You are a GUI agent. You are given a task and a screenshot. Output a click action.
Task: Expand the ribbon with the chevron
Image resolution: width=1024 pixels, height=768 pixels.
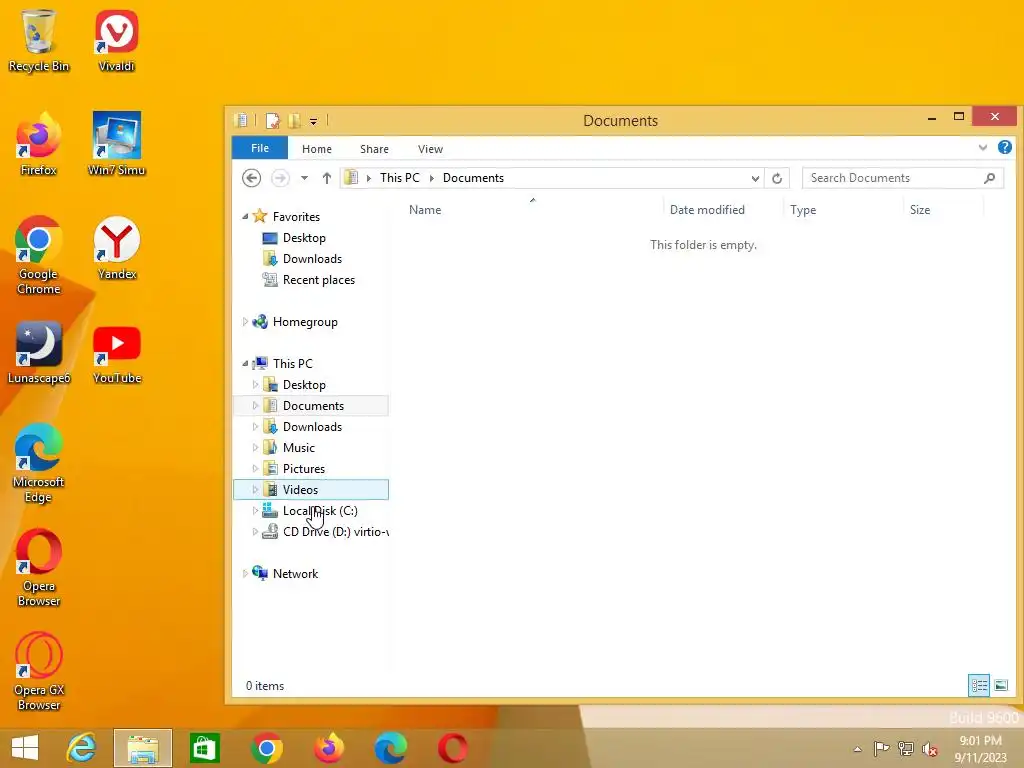[982, 148]
